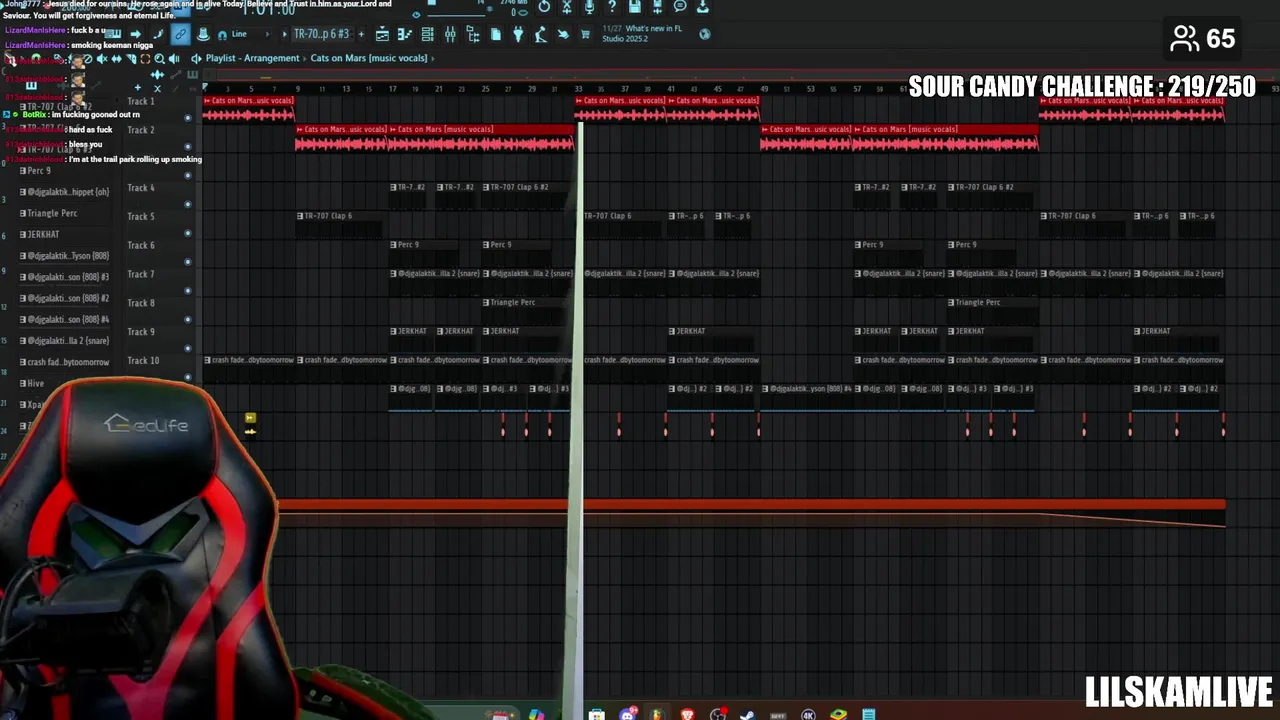Click the Track 4 label

click(141, 188)
